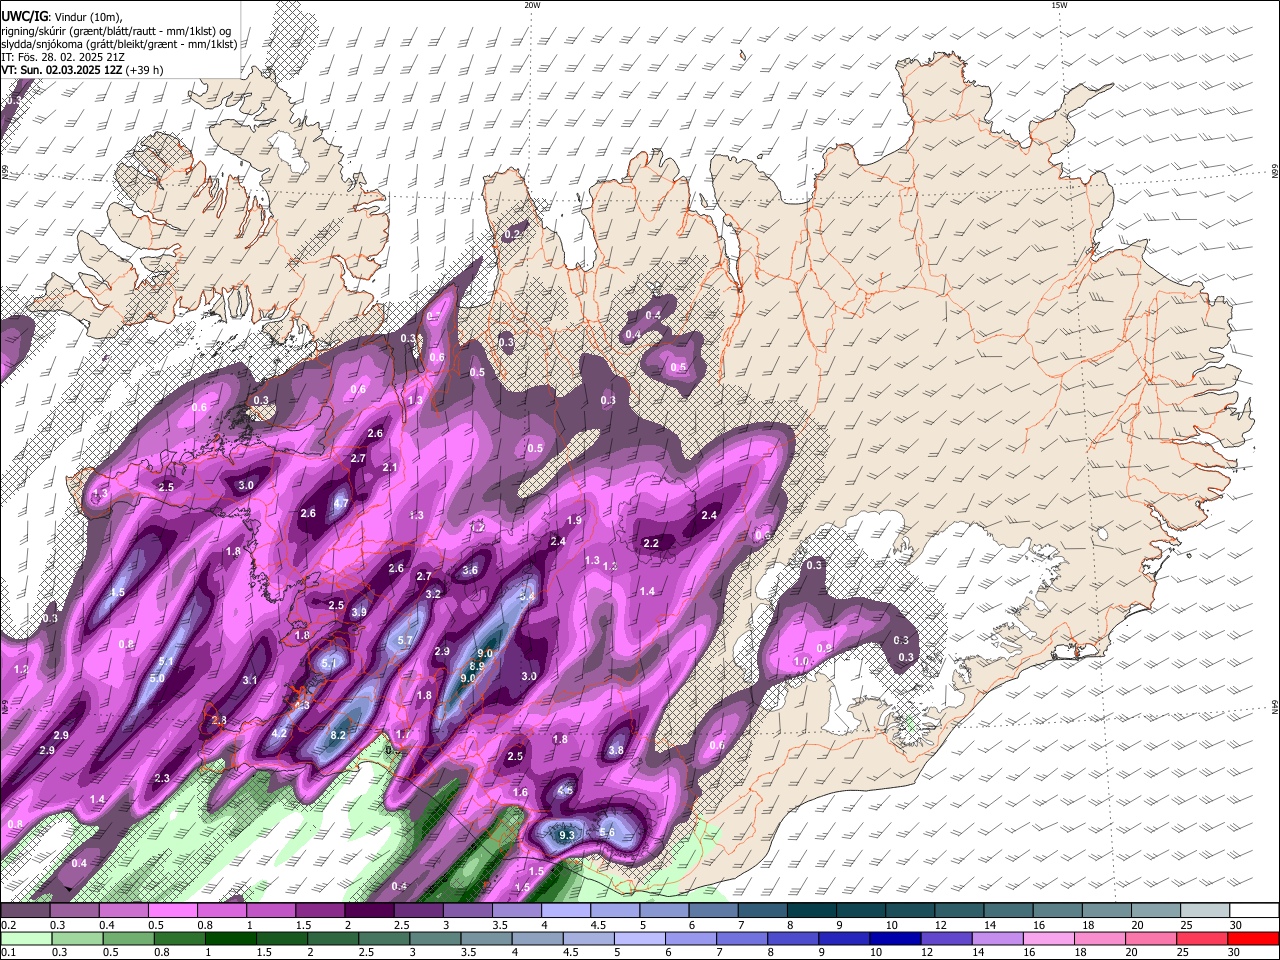Pick the lilac 14–16 rain legend swatch
The image size is (1280, 960).
pos(997,938)
